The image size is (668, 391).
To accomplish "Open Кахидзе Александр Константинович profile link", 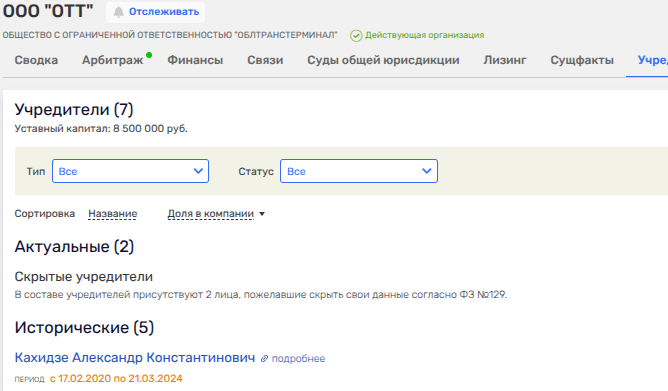I will click(x=135, y=358).
